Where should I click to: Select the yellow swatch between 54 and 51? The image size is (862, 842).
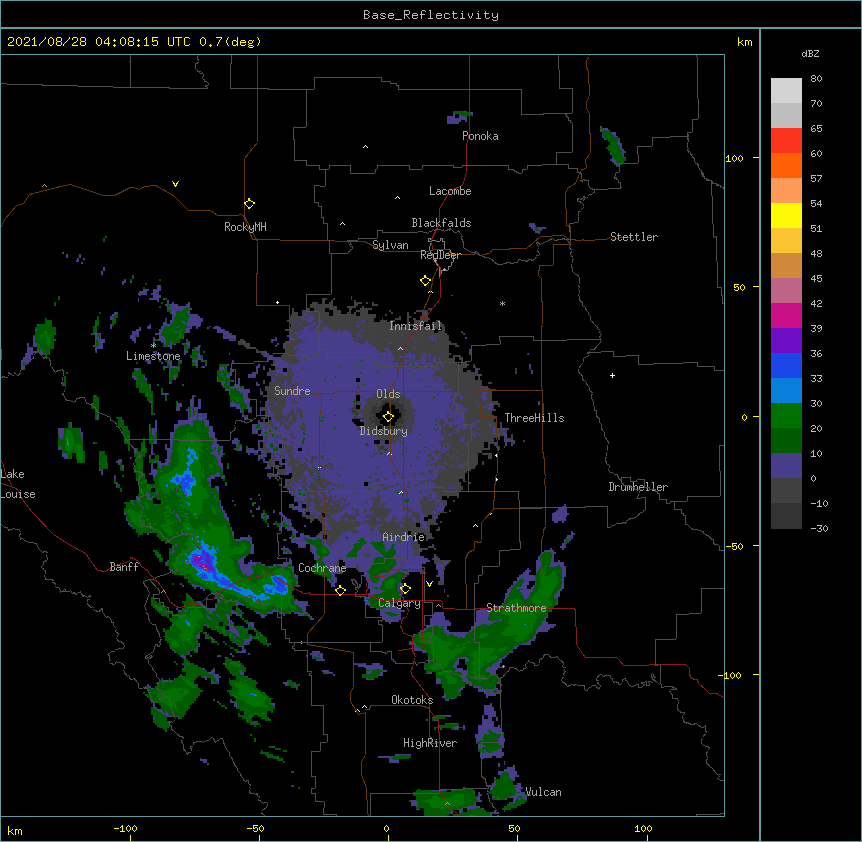(x=786, y=216)
